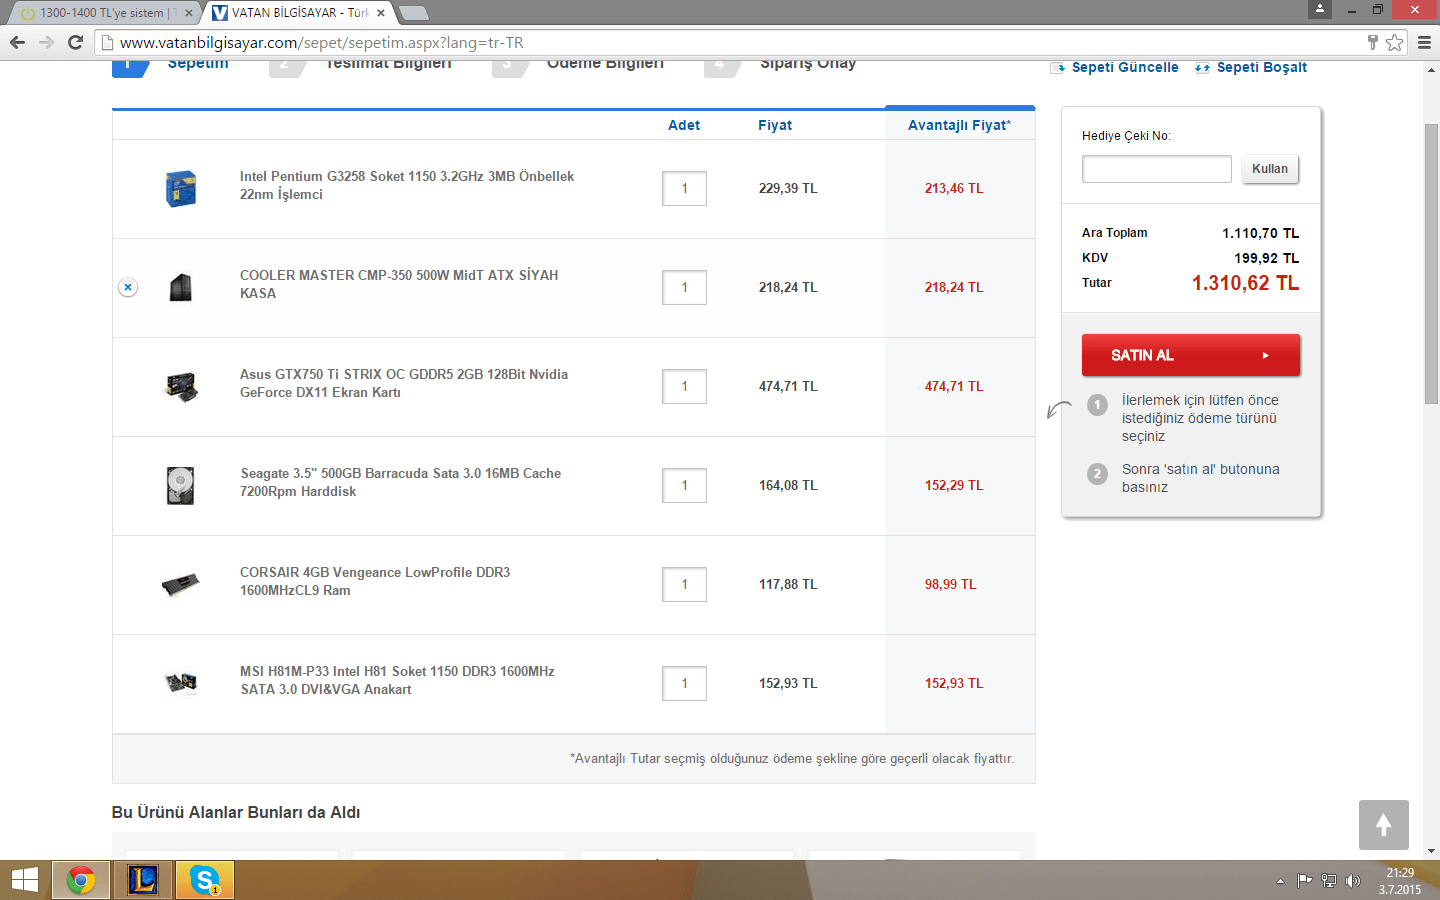Show hidden tray icons arrow
Screen dimensions: 1440x900
tap(1280, 881)
